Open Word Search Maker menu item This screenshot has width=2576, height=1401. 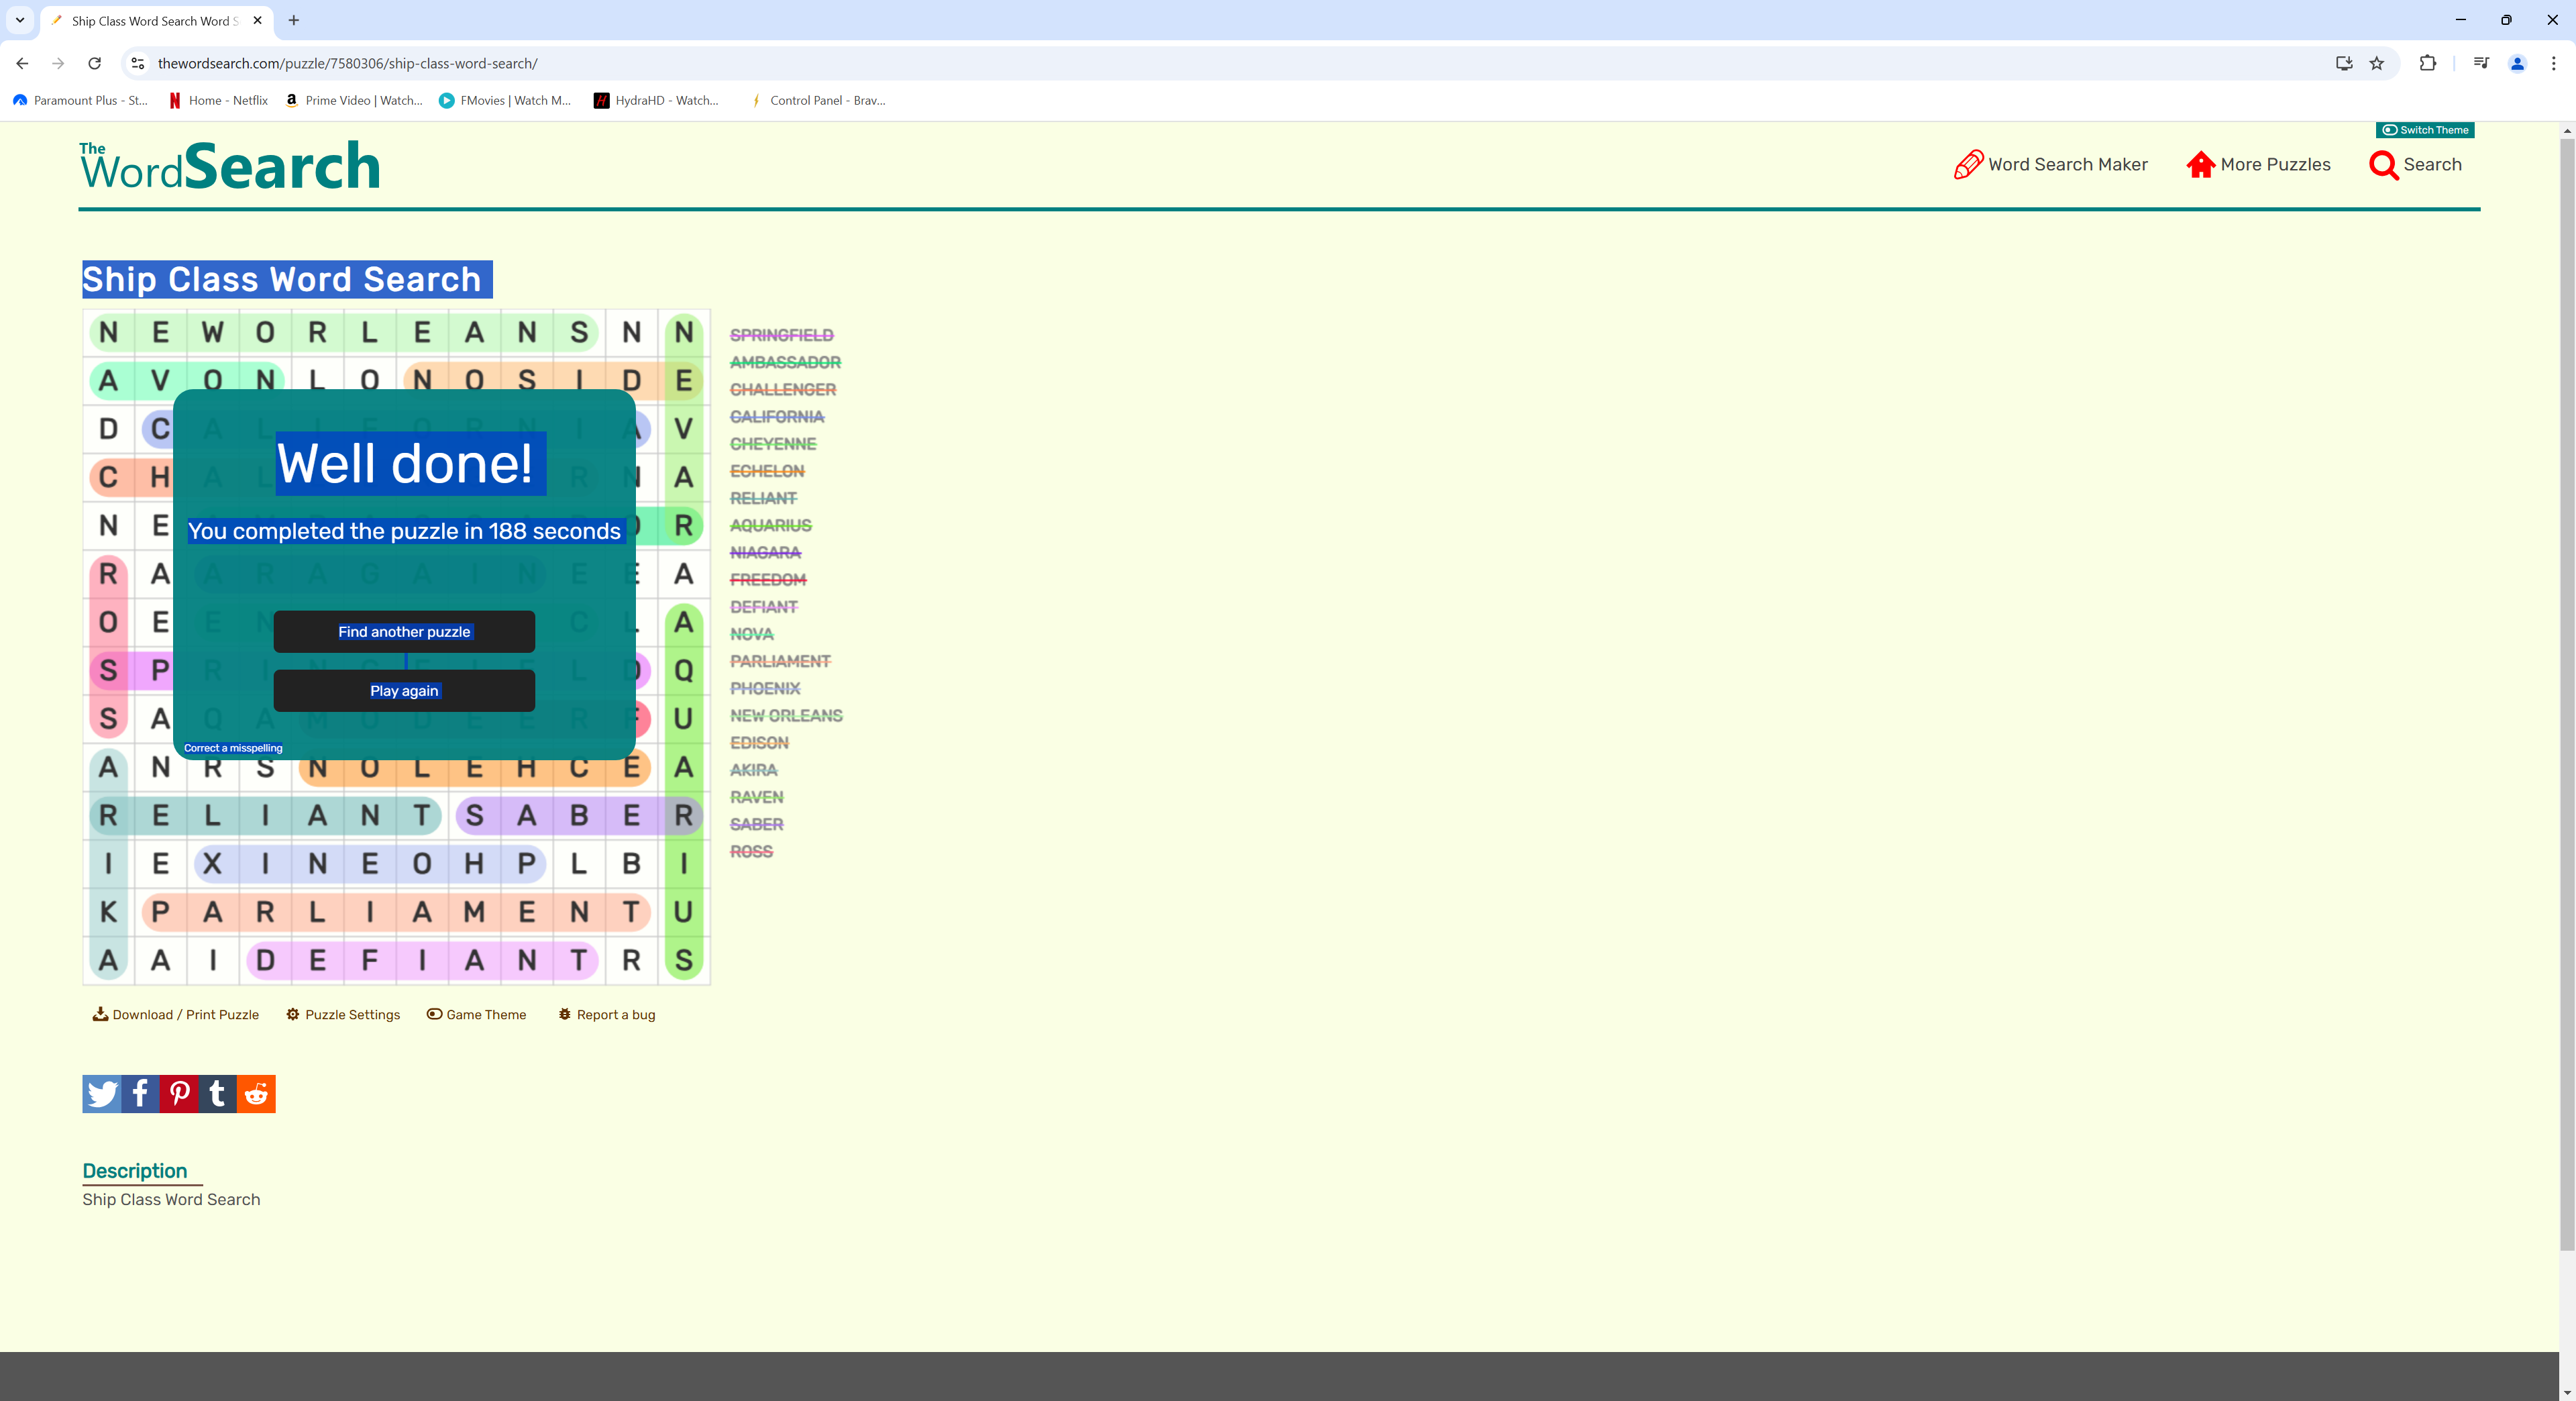2051,165
